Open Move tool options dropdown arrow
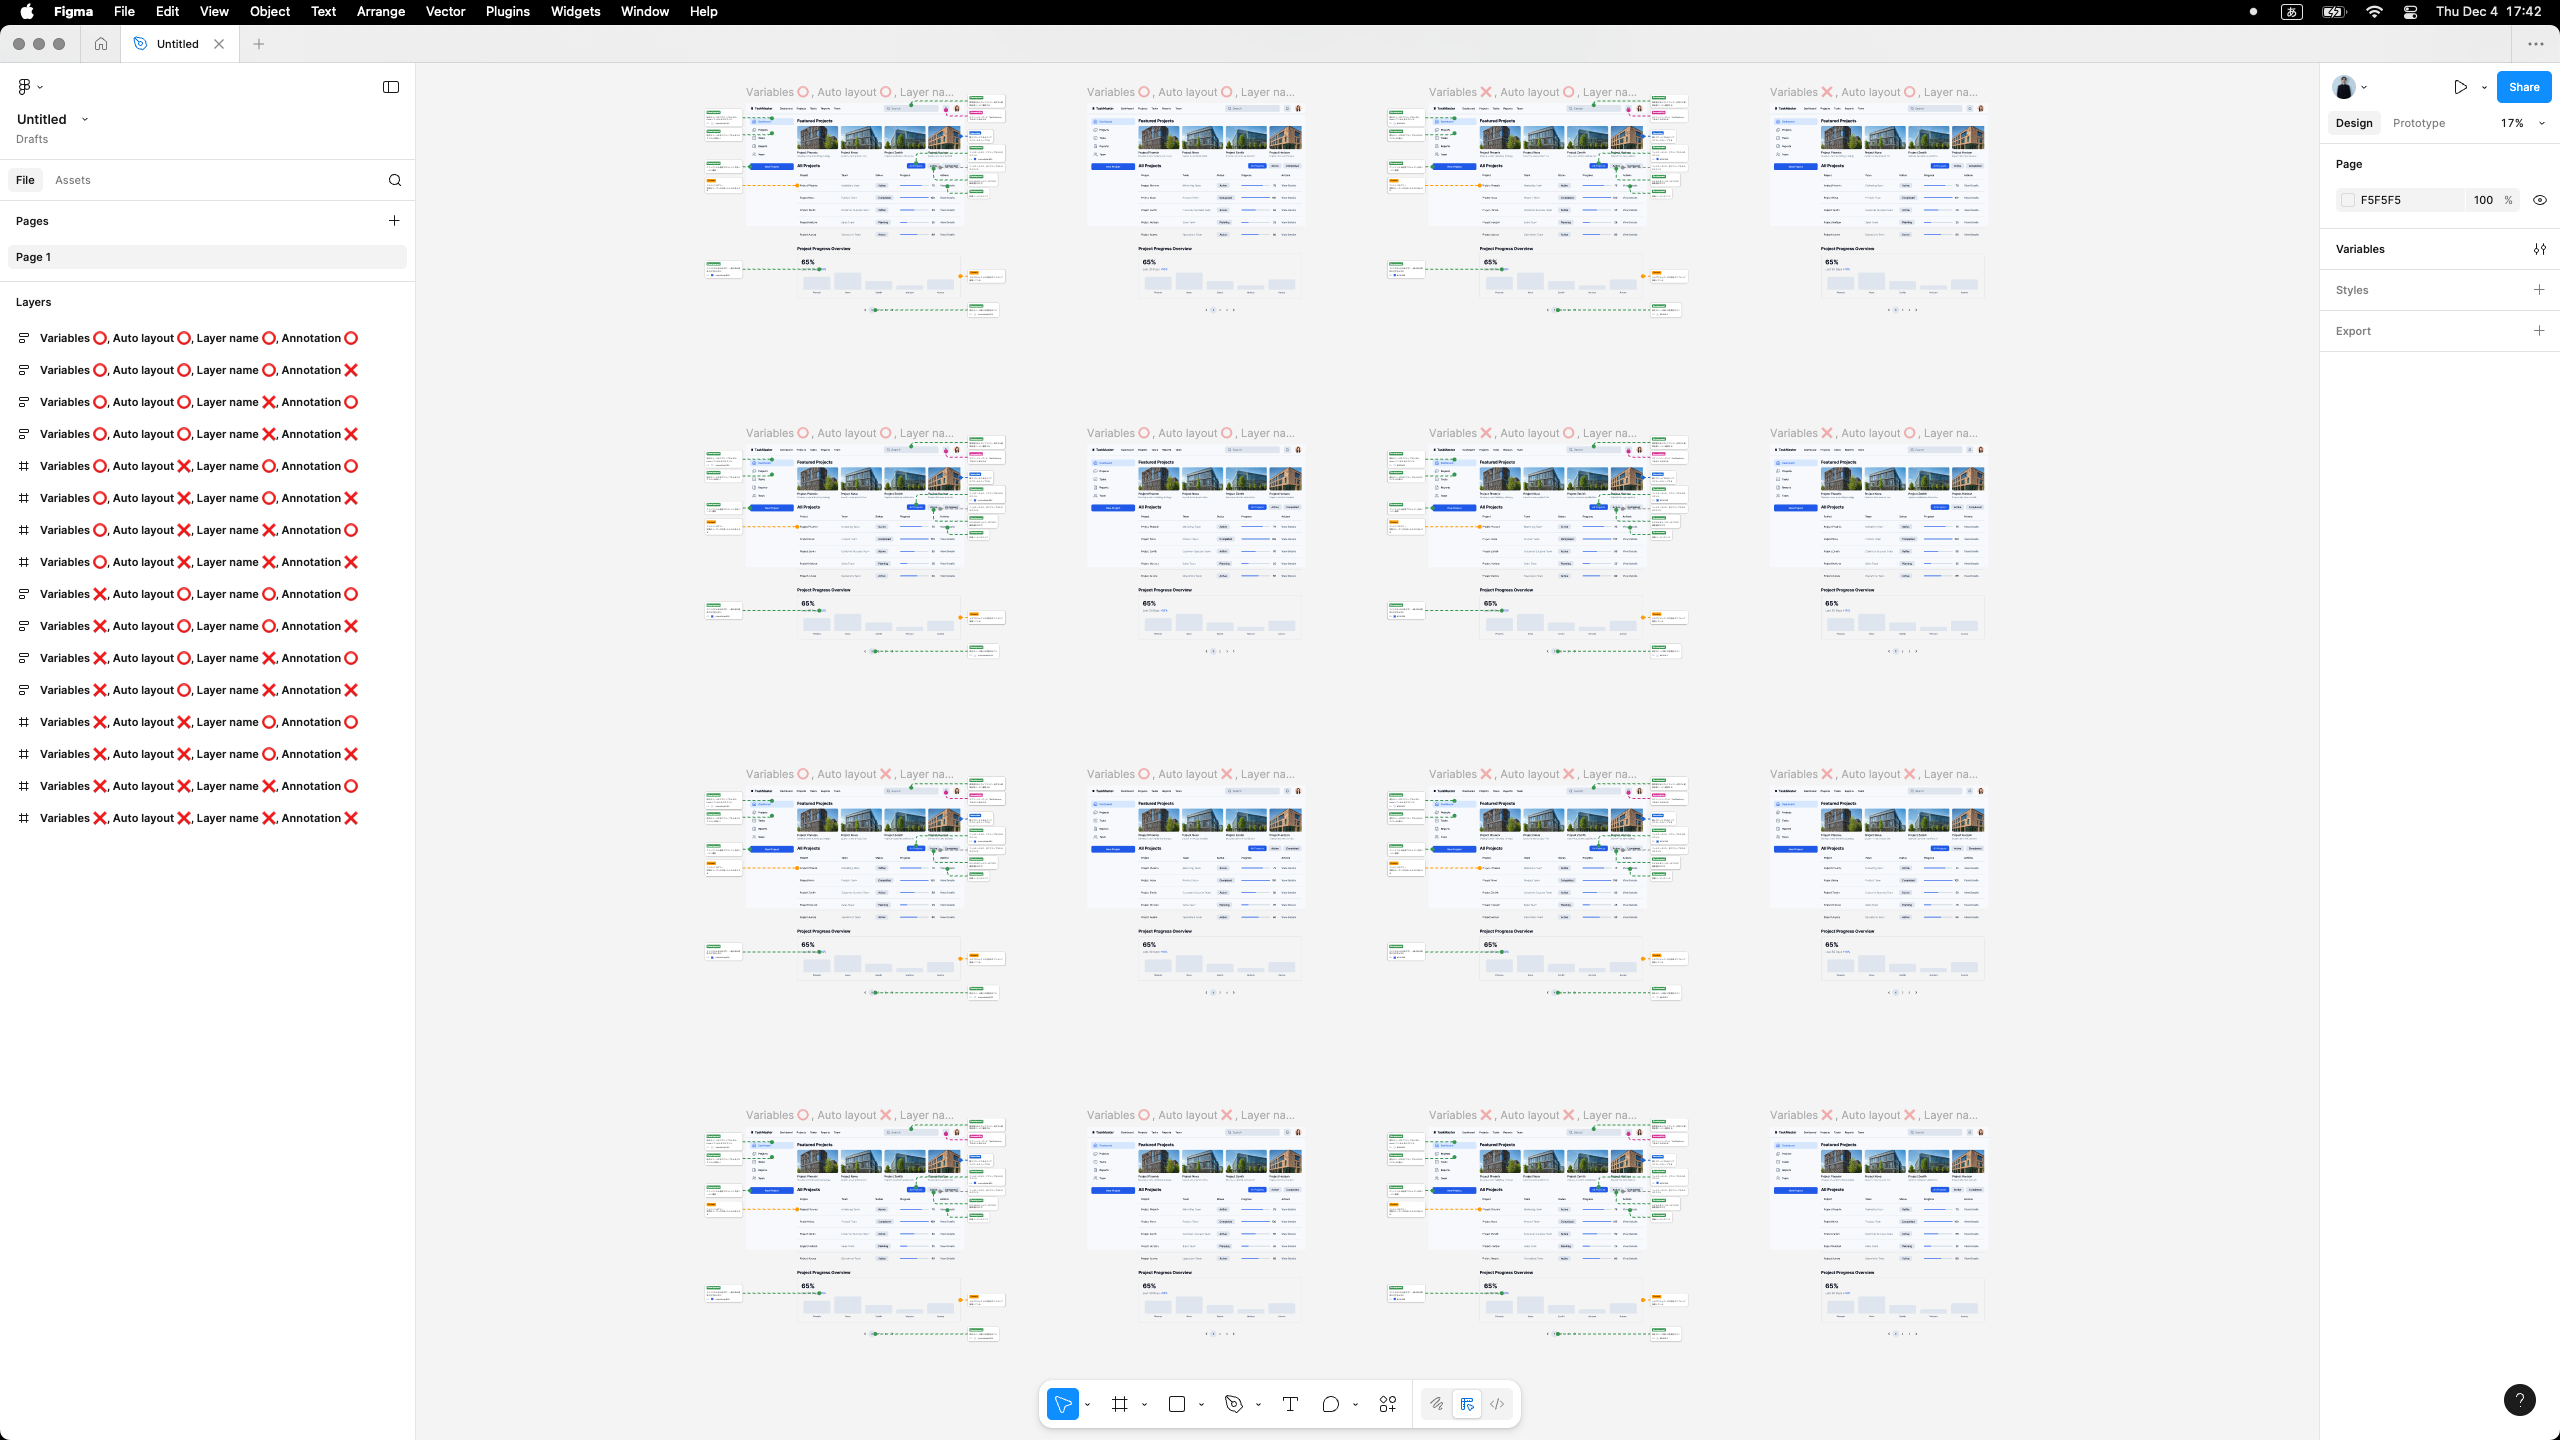The image size is (2560, 1440). click(x=1087, y=1404)
